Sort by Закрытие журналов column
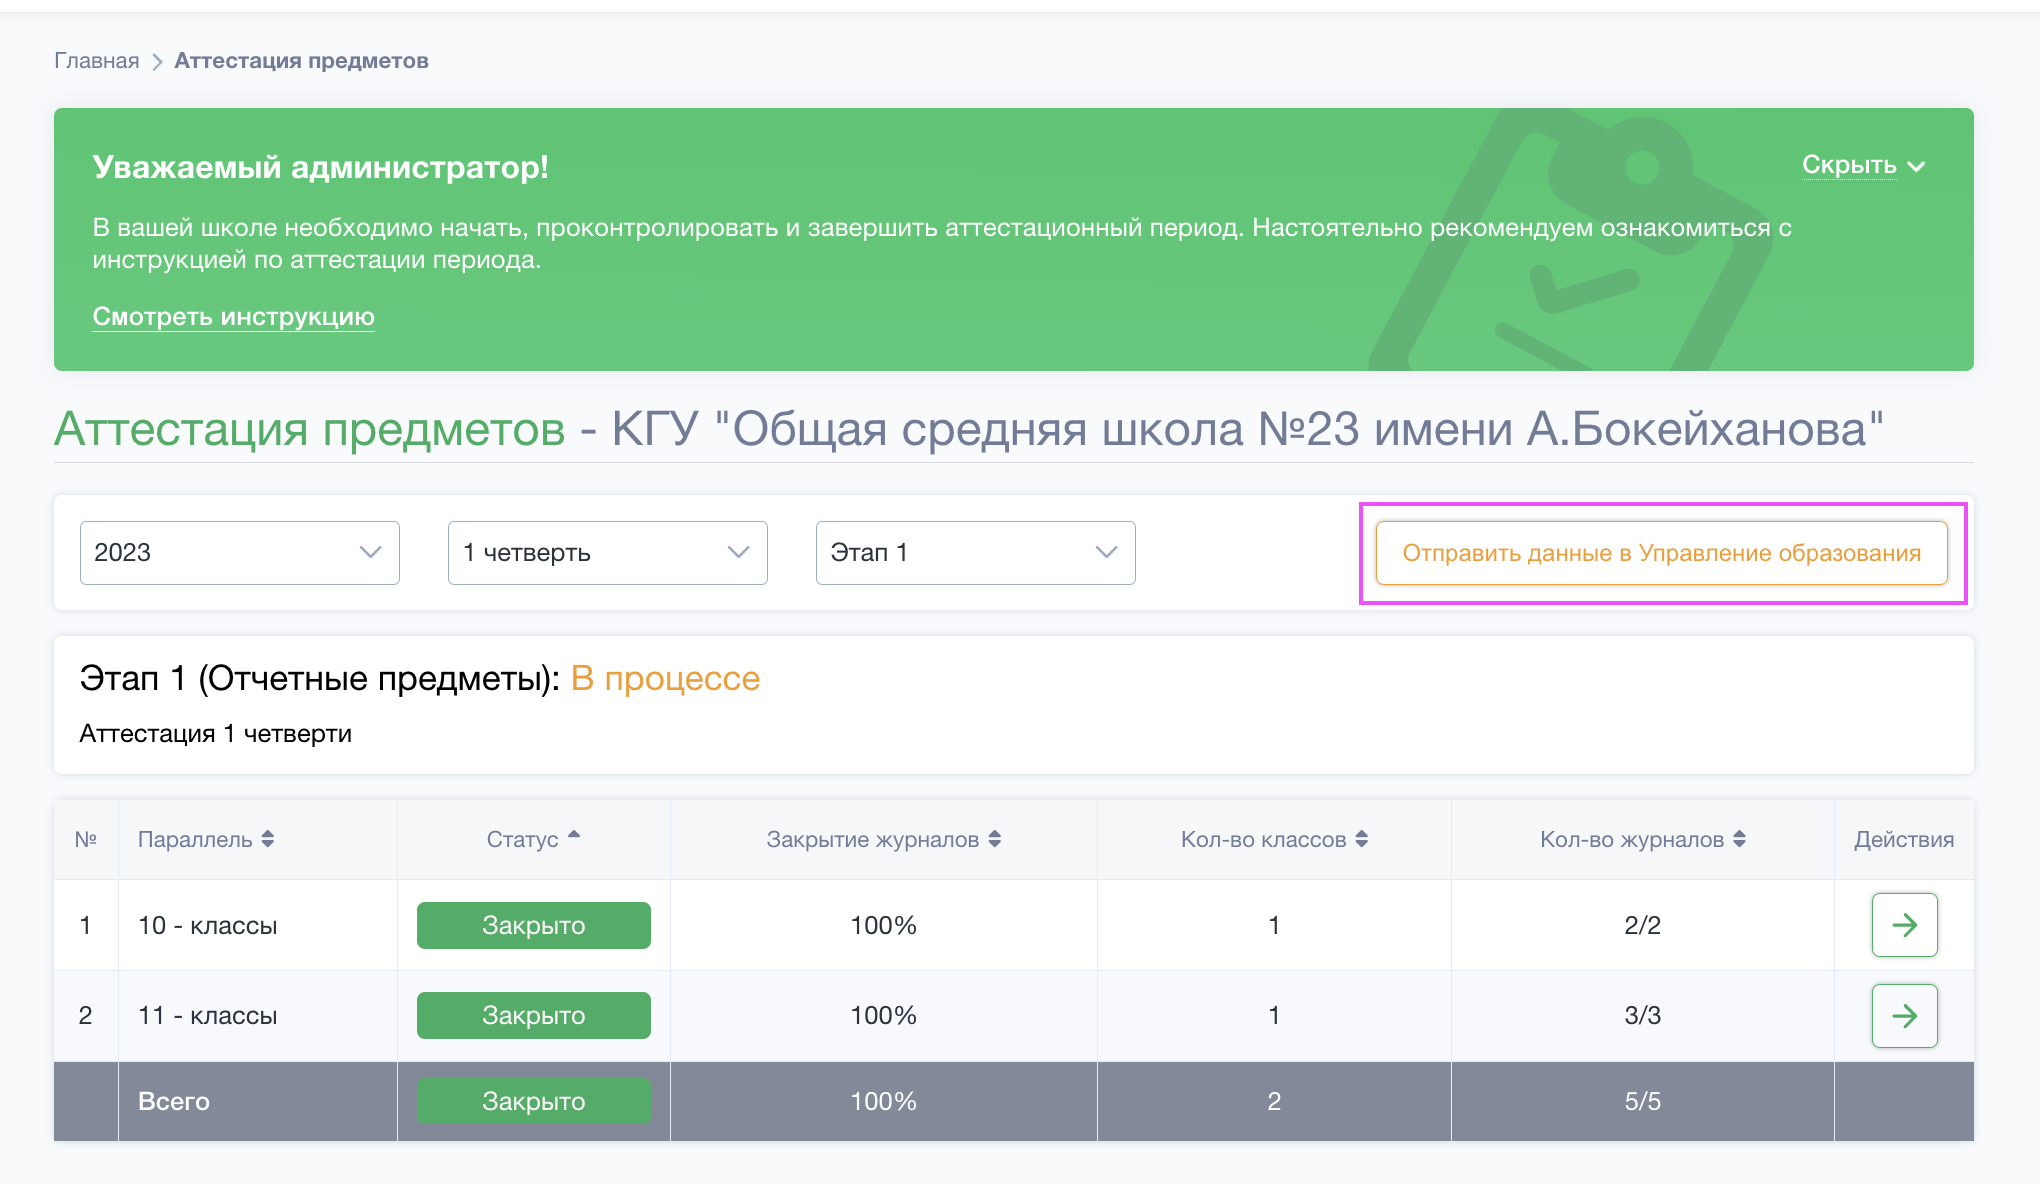This screenshot has height=1184, width=2040. tap(884, 839)
